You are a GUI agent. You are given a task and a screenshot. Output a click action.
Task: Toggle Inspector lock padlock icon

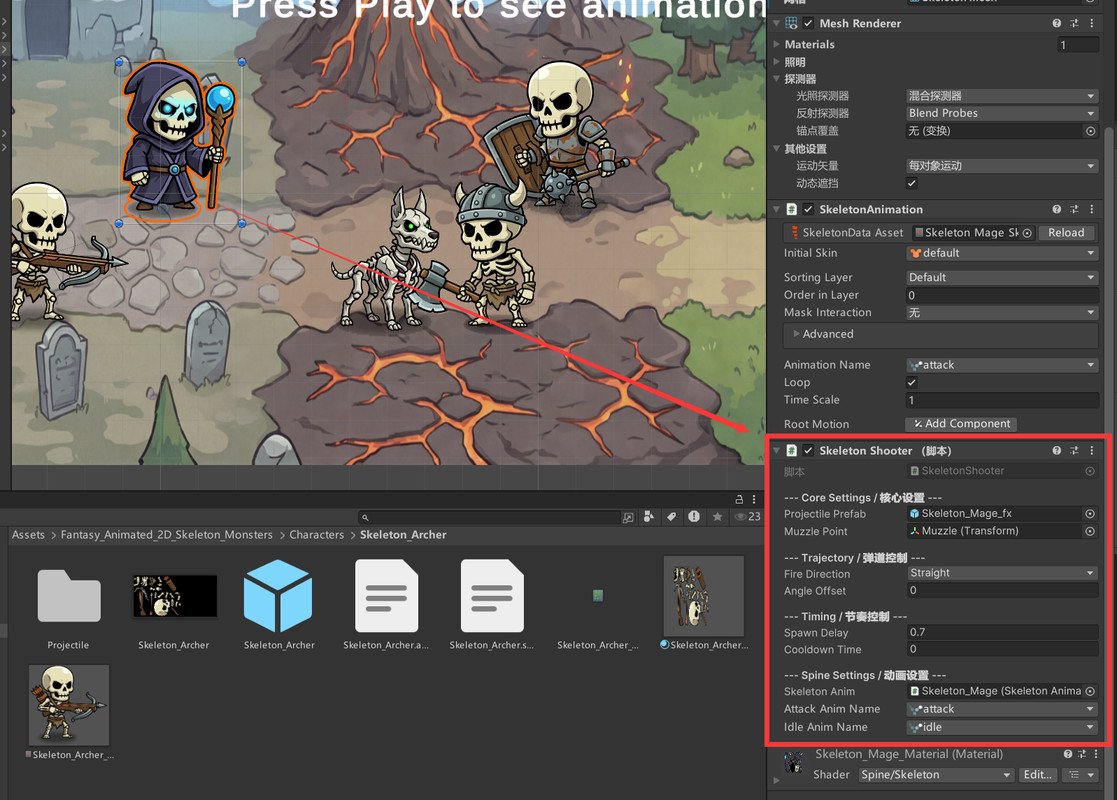(x=737, y=497)
